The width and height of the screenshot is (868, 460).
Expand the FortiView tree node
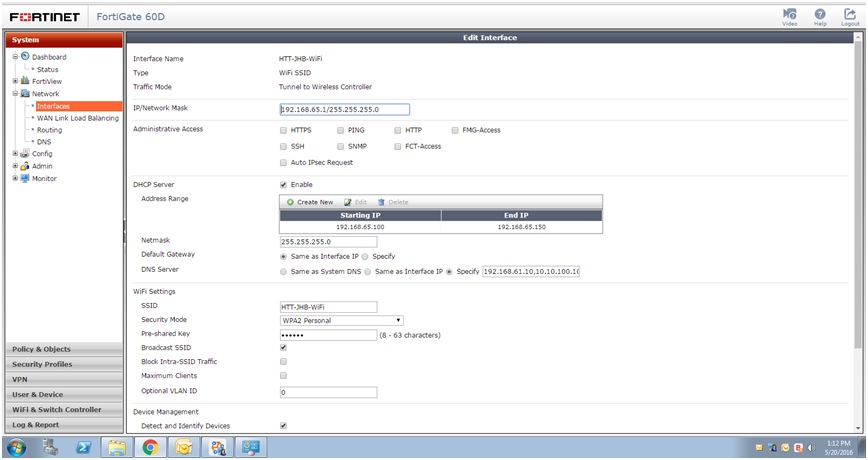point(16,81)
